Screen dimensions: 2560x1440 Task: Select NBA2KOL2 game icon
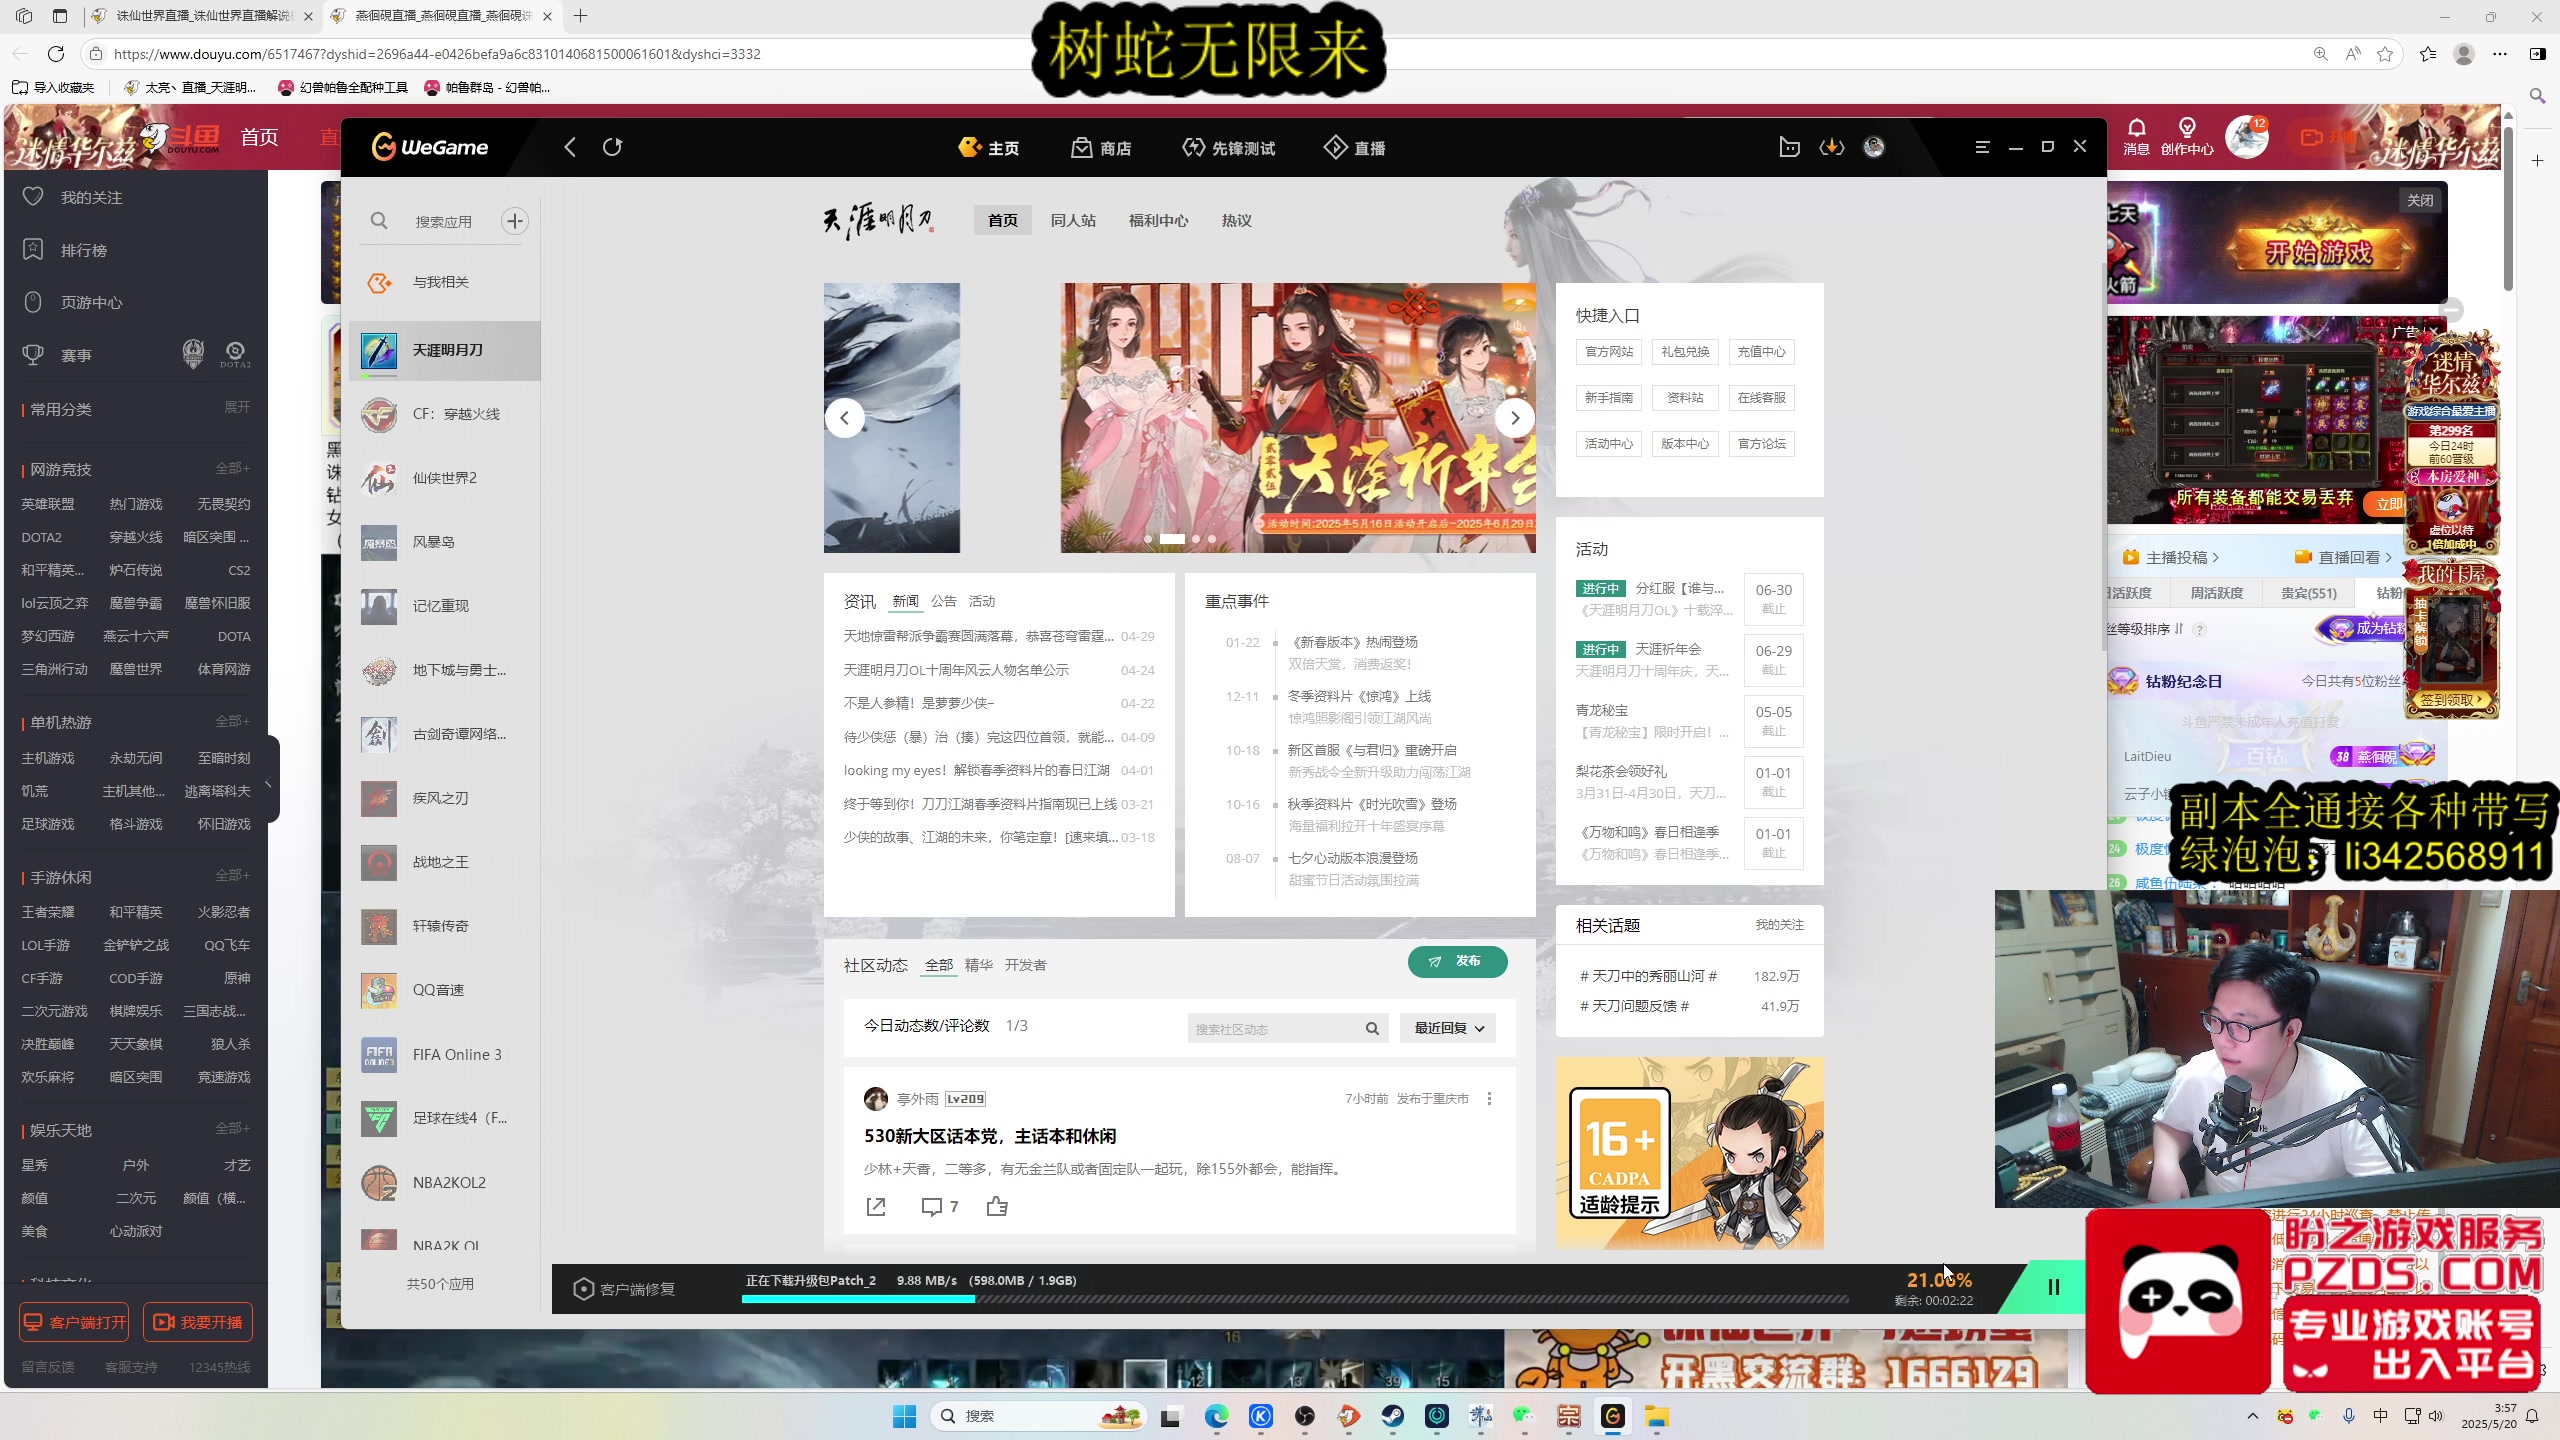point(379,1182)
